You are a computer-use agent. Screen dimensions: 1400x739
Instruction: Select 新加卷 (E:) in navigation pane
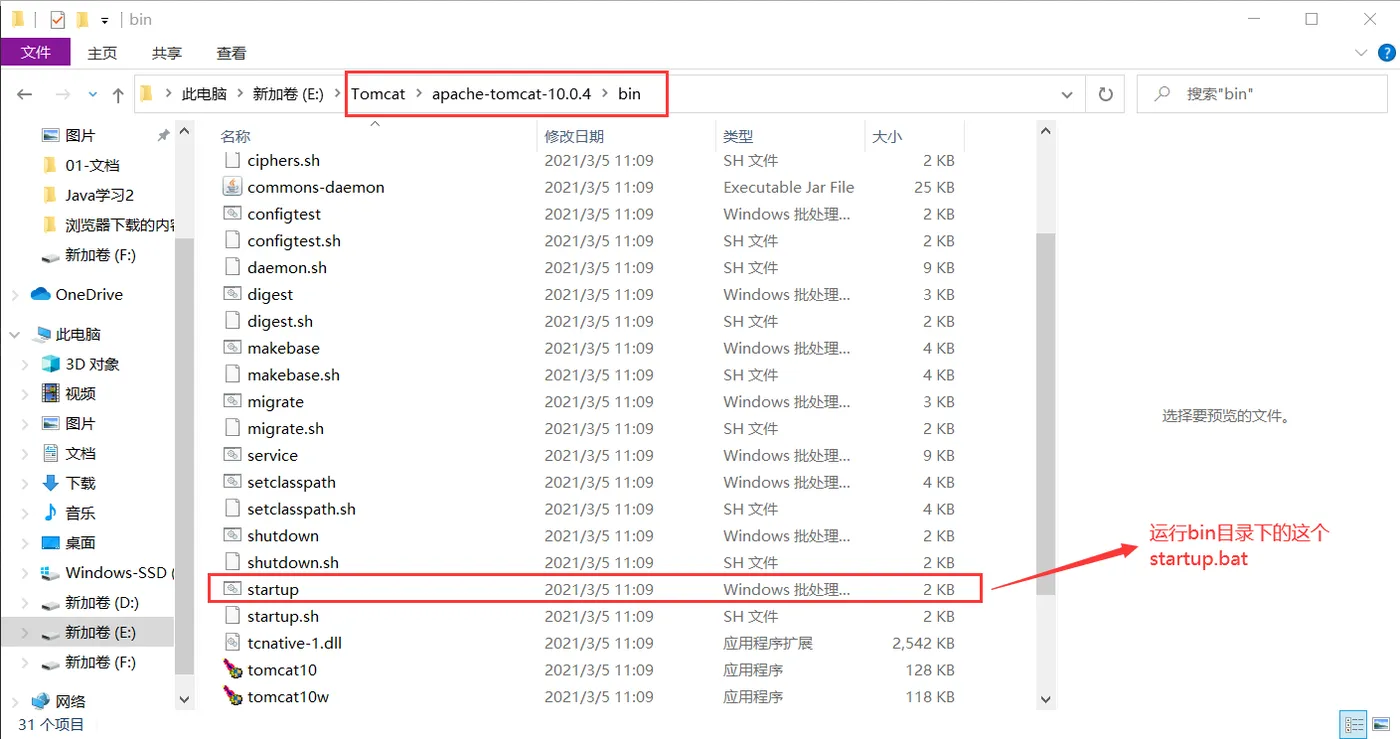100,632
